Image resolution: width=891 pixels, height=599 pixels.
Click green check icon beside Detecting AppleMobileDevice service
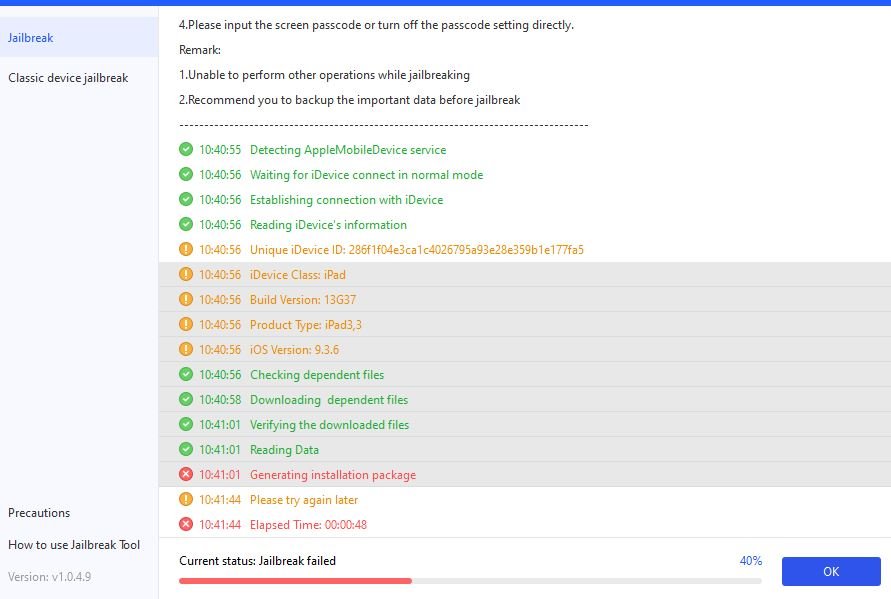click(186, 150)
